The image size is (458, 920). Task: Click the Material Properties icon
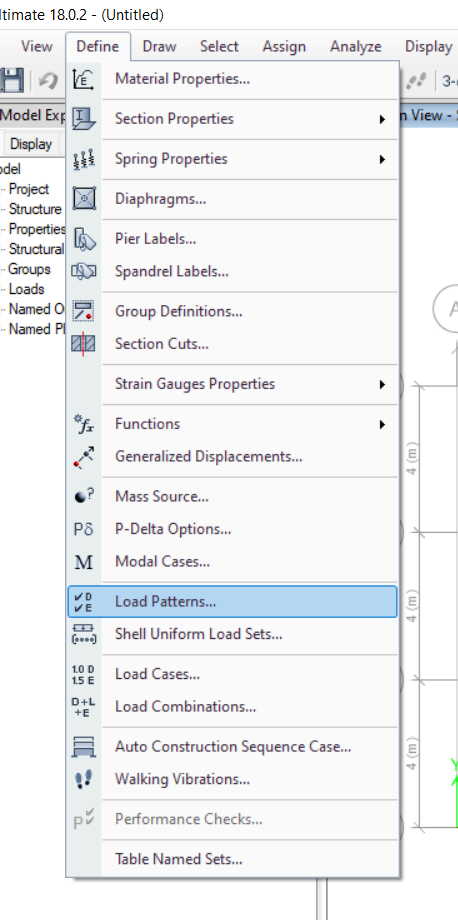pos(84,79)
